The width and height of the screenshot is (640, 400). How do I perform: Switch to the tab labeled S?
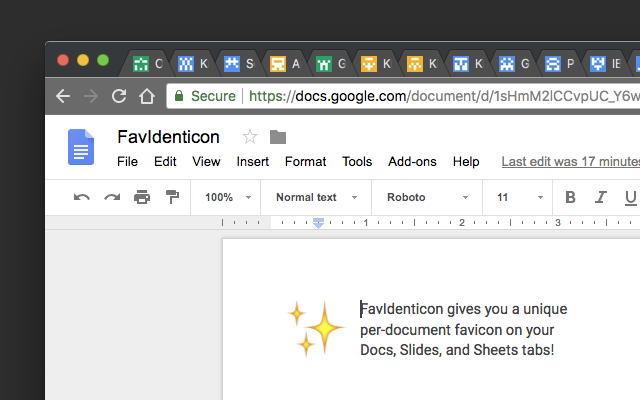click(x=239, y=64)
